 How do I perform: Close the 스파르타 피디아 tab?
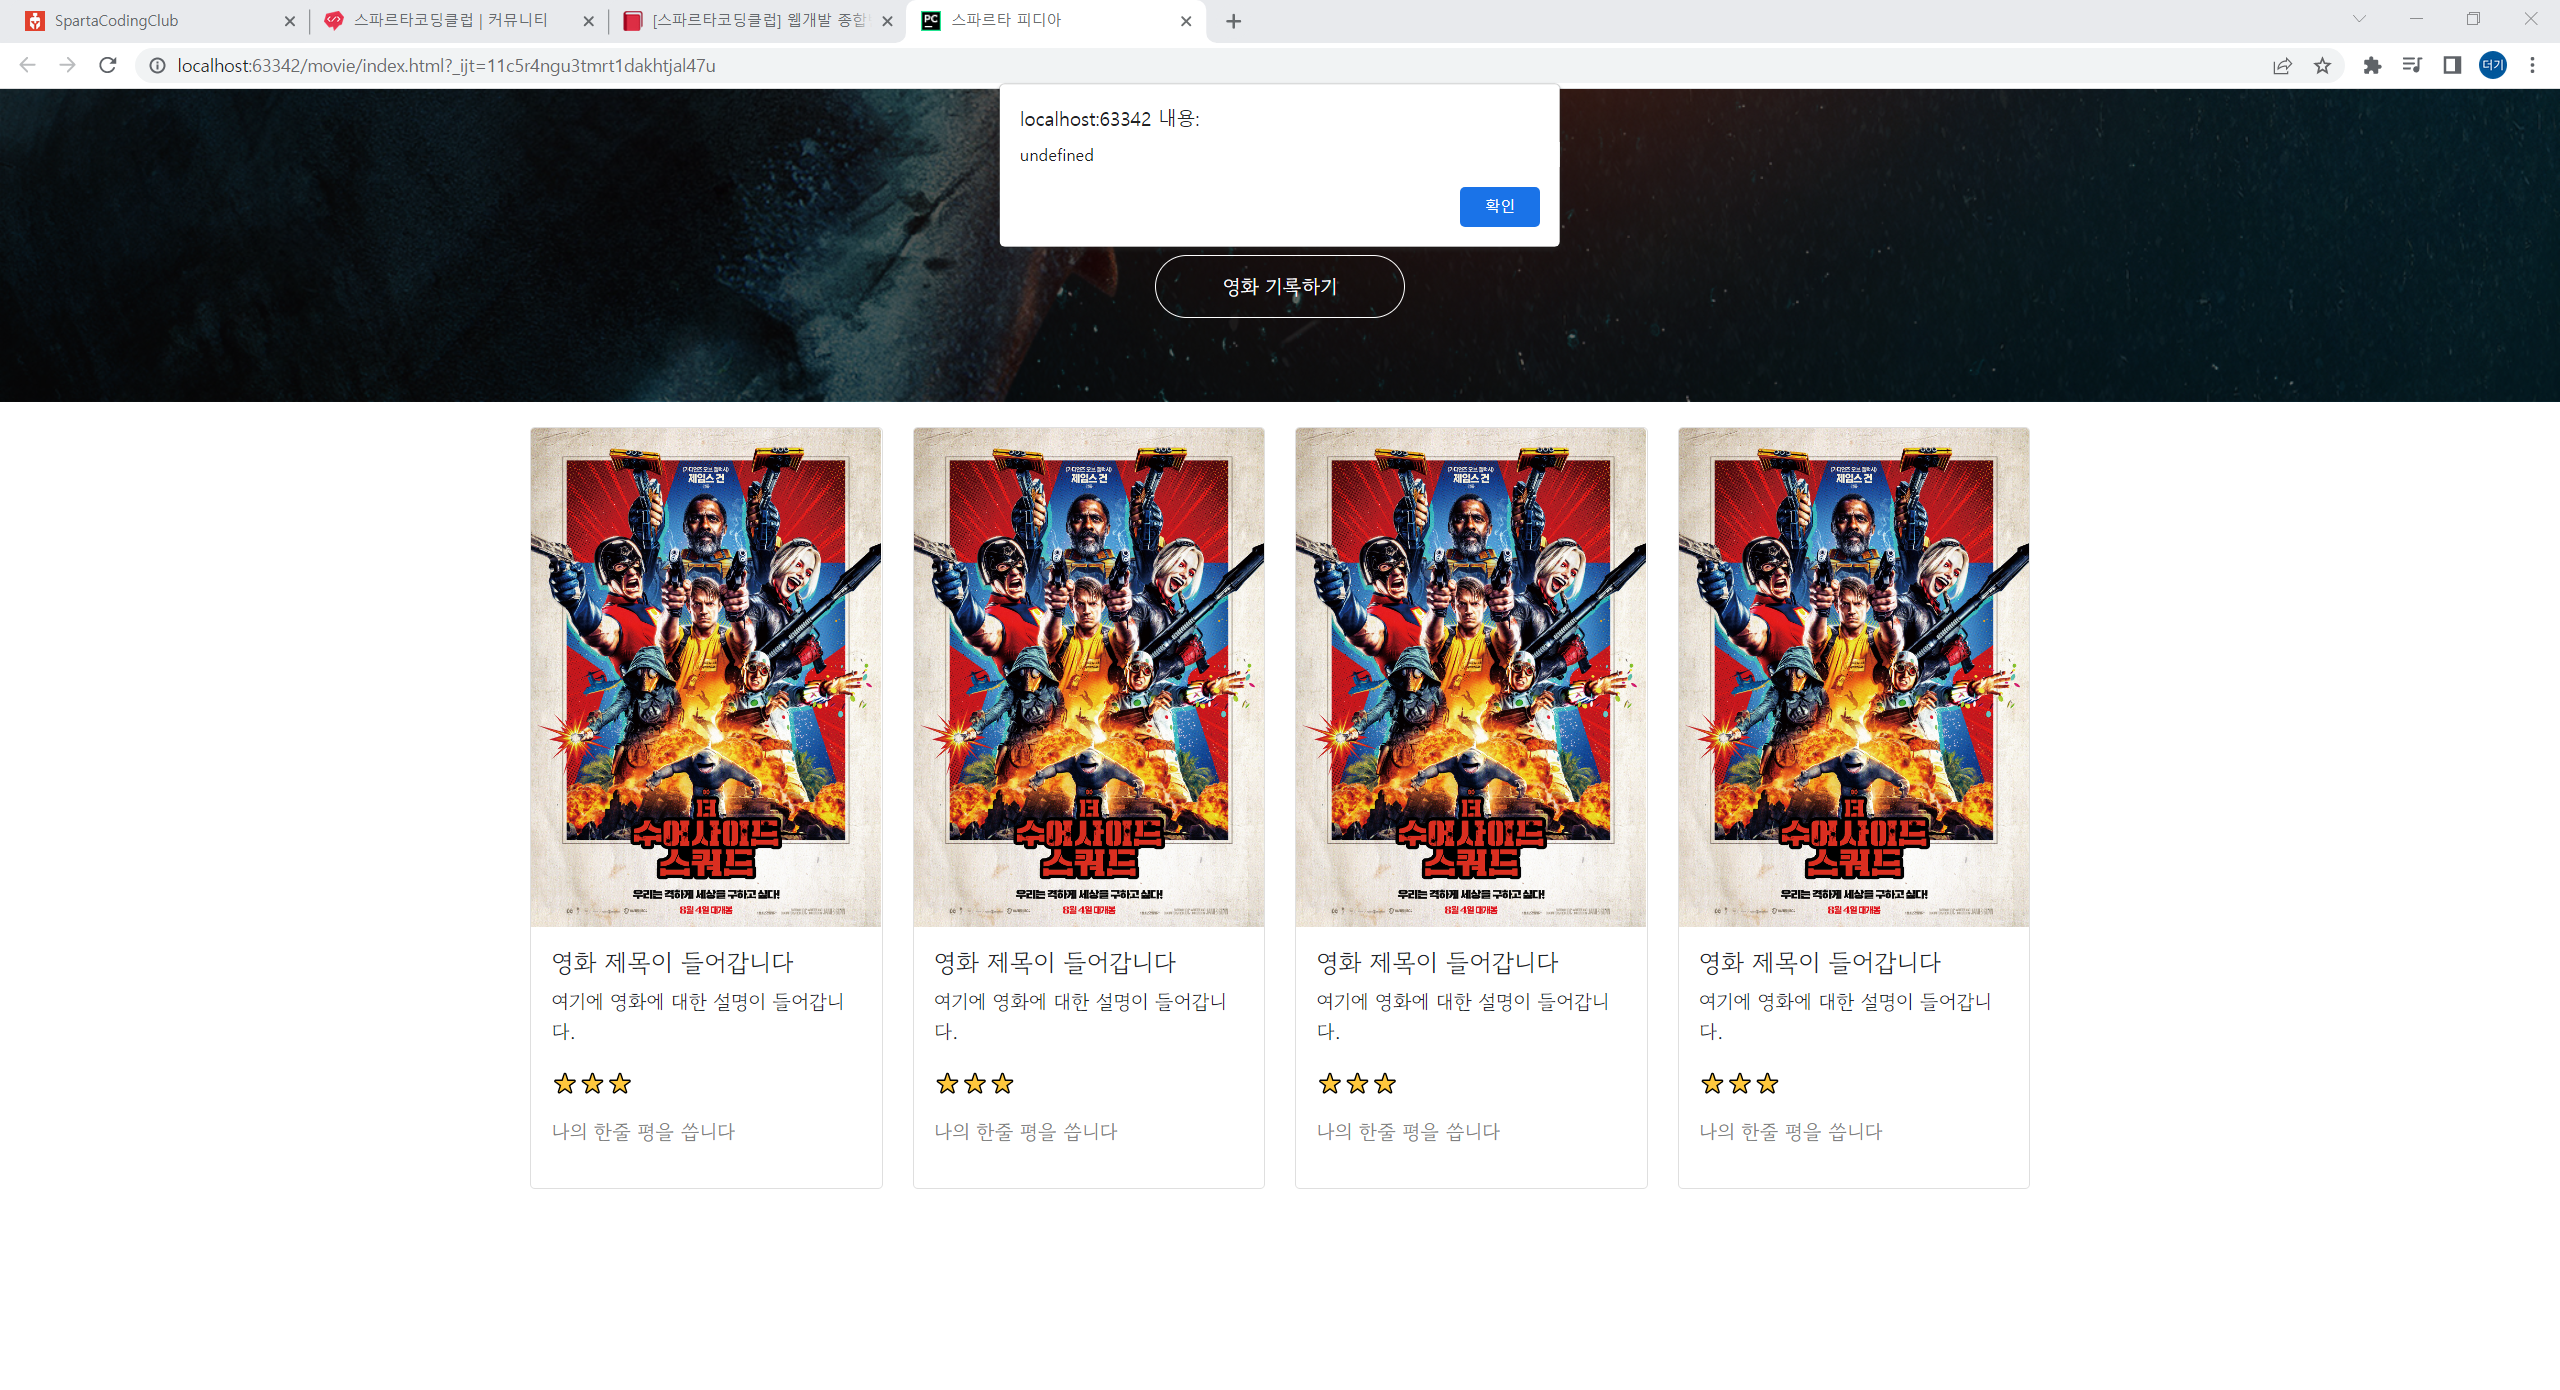click(1186, 21)
